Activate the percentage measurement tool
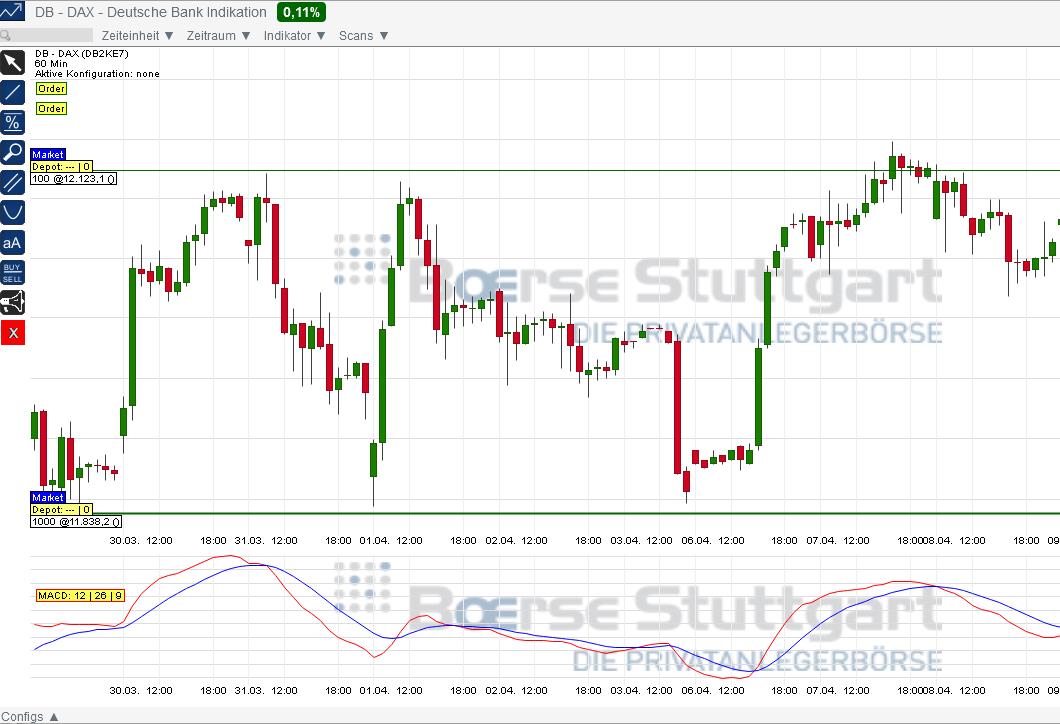The image size is (1060, 724). 12,122
